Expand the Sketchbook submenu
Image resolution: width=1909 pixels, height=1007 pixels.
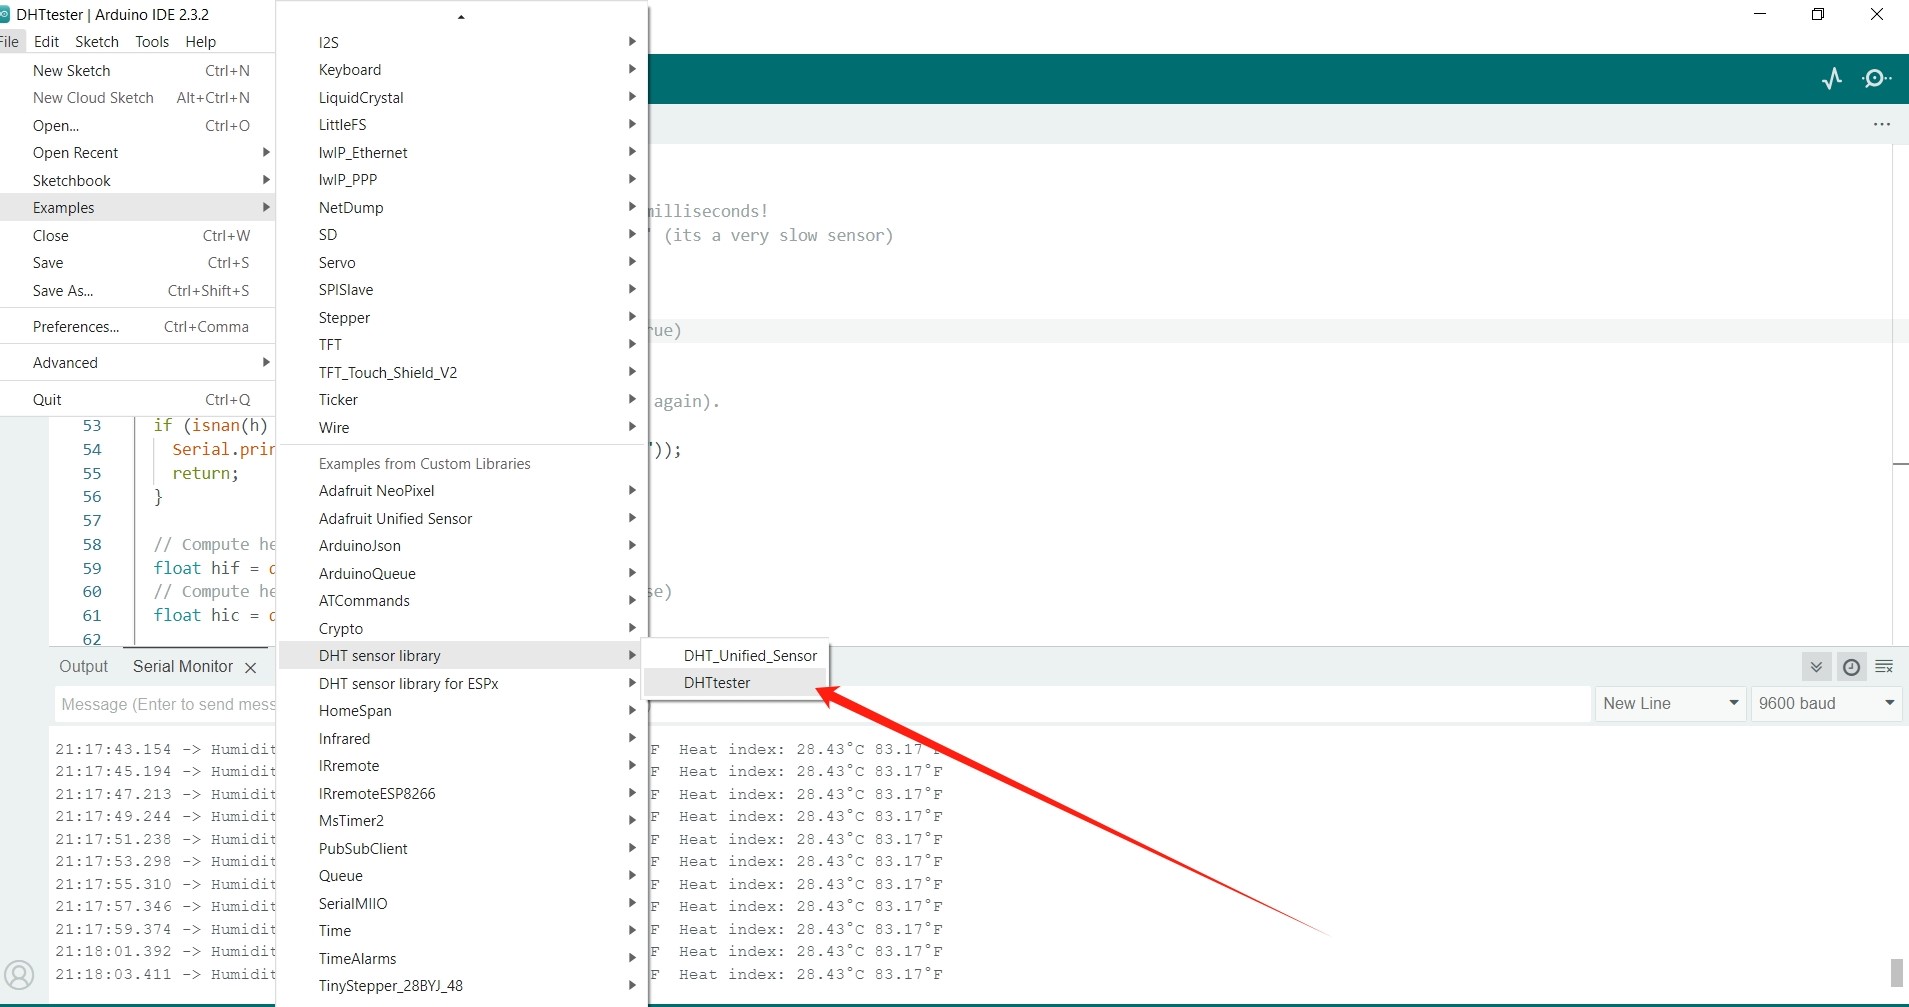[138, 181]
